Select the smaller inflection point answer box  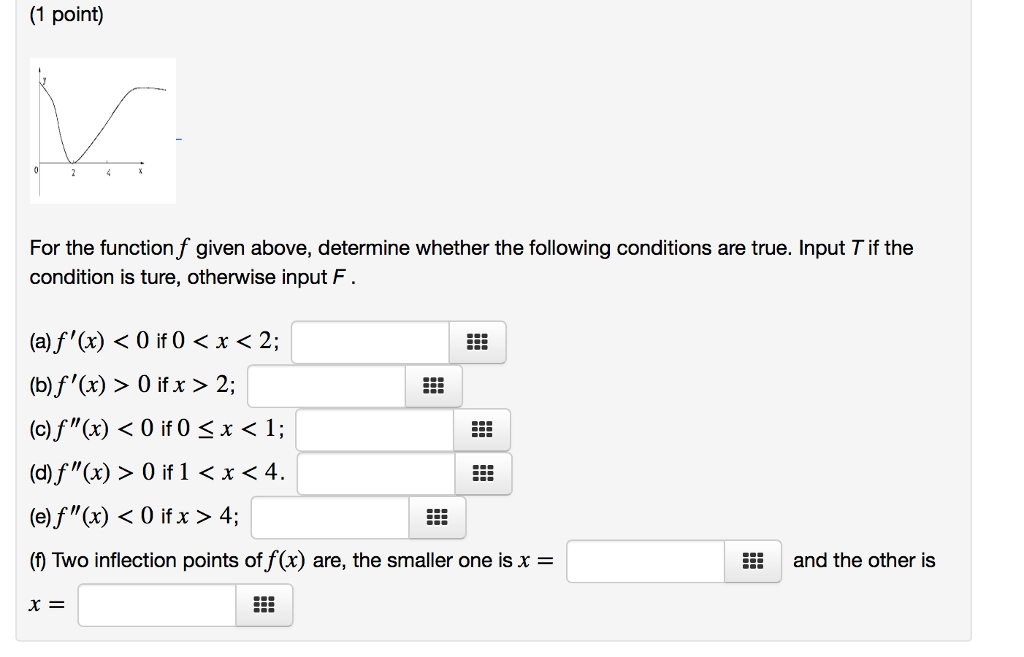tap(645, 561)
